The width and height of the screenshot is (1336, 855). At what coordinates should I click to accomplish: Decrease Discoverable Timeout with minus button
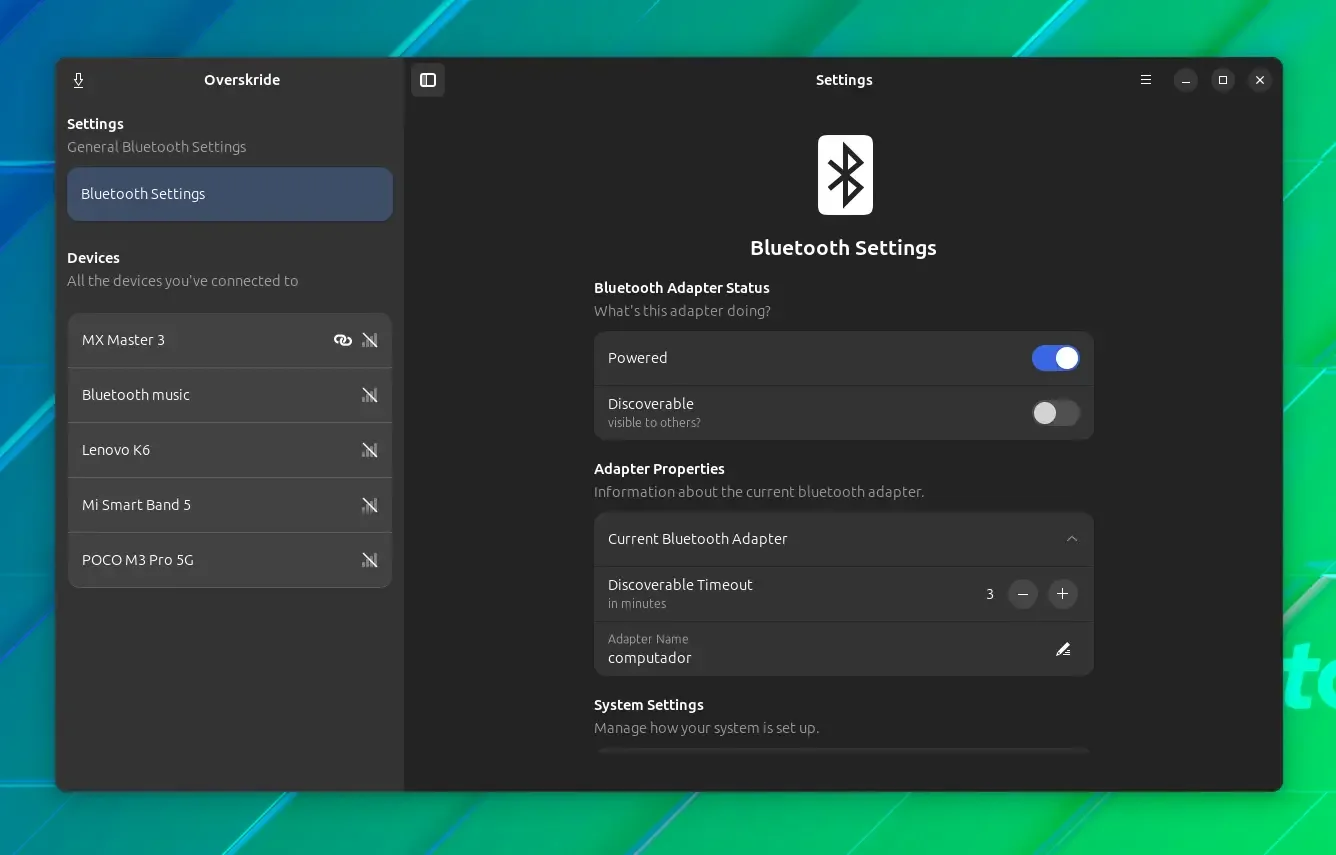pyautogui.click(x=1022, y=594)
